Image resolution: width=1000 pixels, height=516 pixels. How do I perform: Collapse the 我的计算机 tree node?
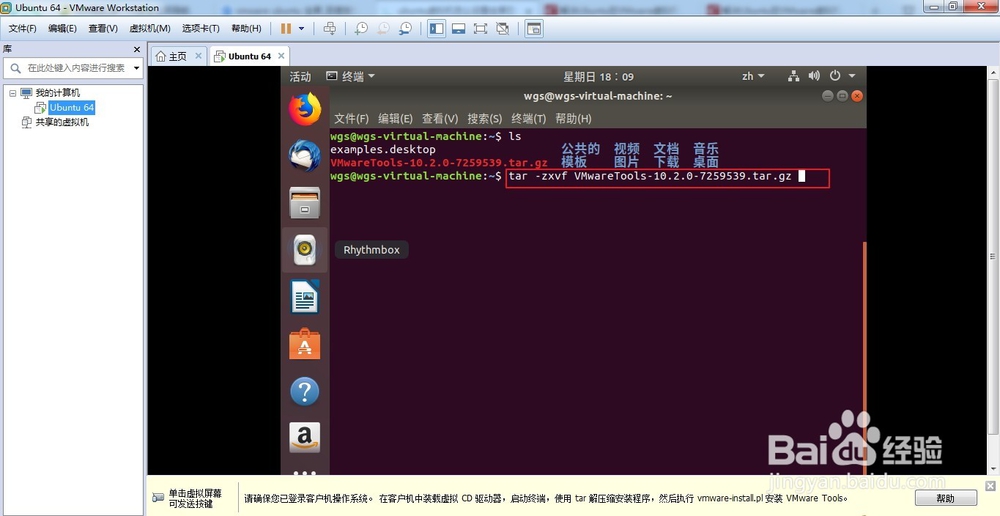point(12,93)
